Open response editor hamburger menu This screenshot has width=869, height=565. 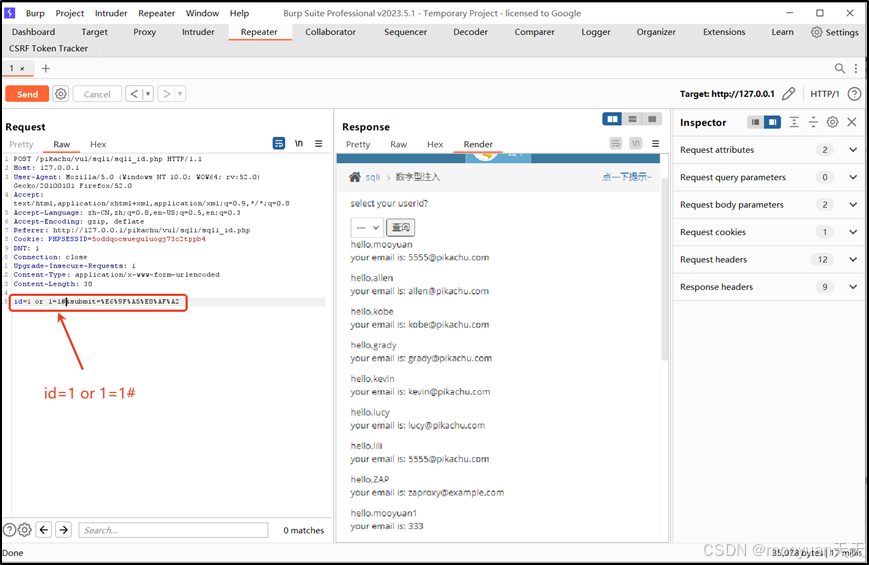tap(656, 144)
